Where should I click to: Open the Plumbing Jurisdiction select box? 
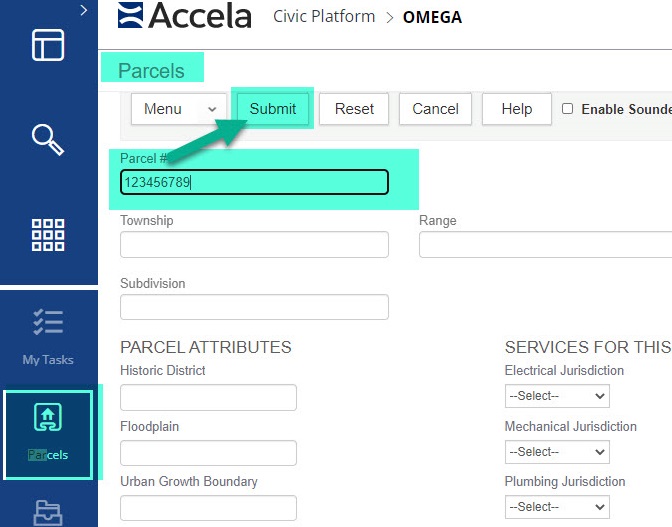[556, 507]
